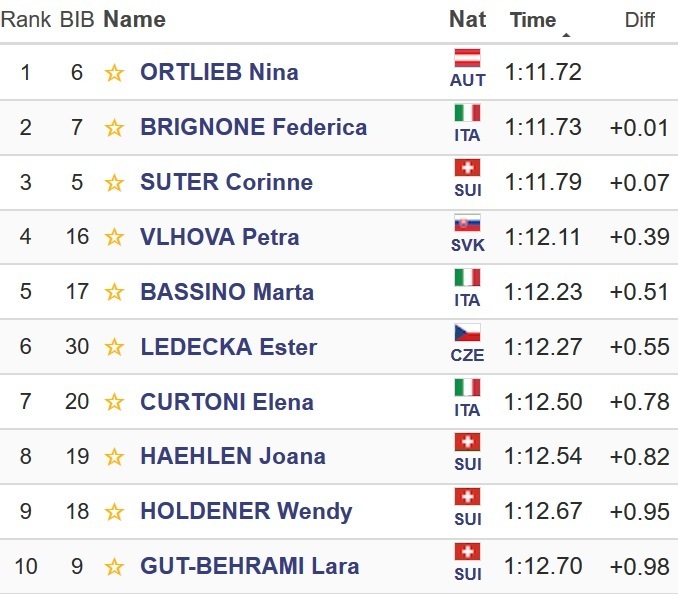Click the star icon beside LEDECKA Ester

(x=115, y=348)
